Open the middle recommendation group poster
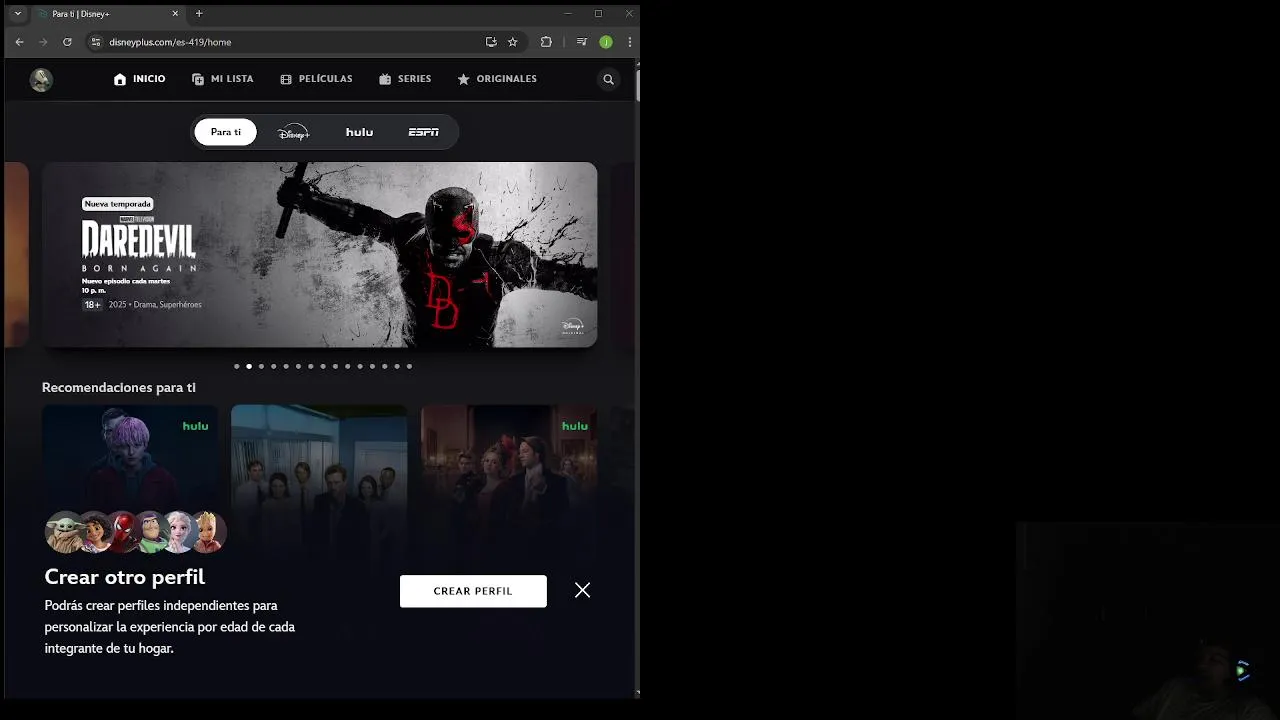Viewport: 1280px width, 720px height. (319, 455)
